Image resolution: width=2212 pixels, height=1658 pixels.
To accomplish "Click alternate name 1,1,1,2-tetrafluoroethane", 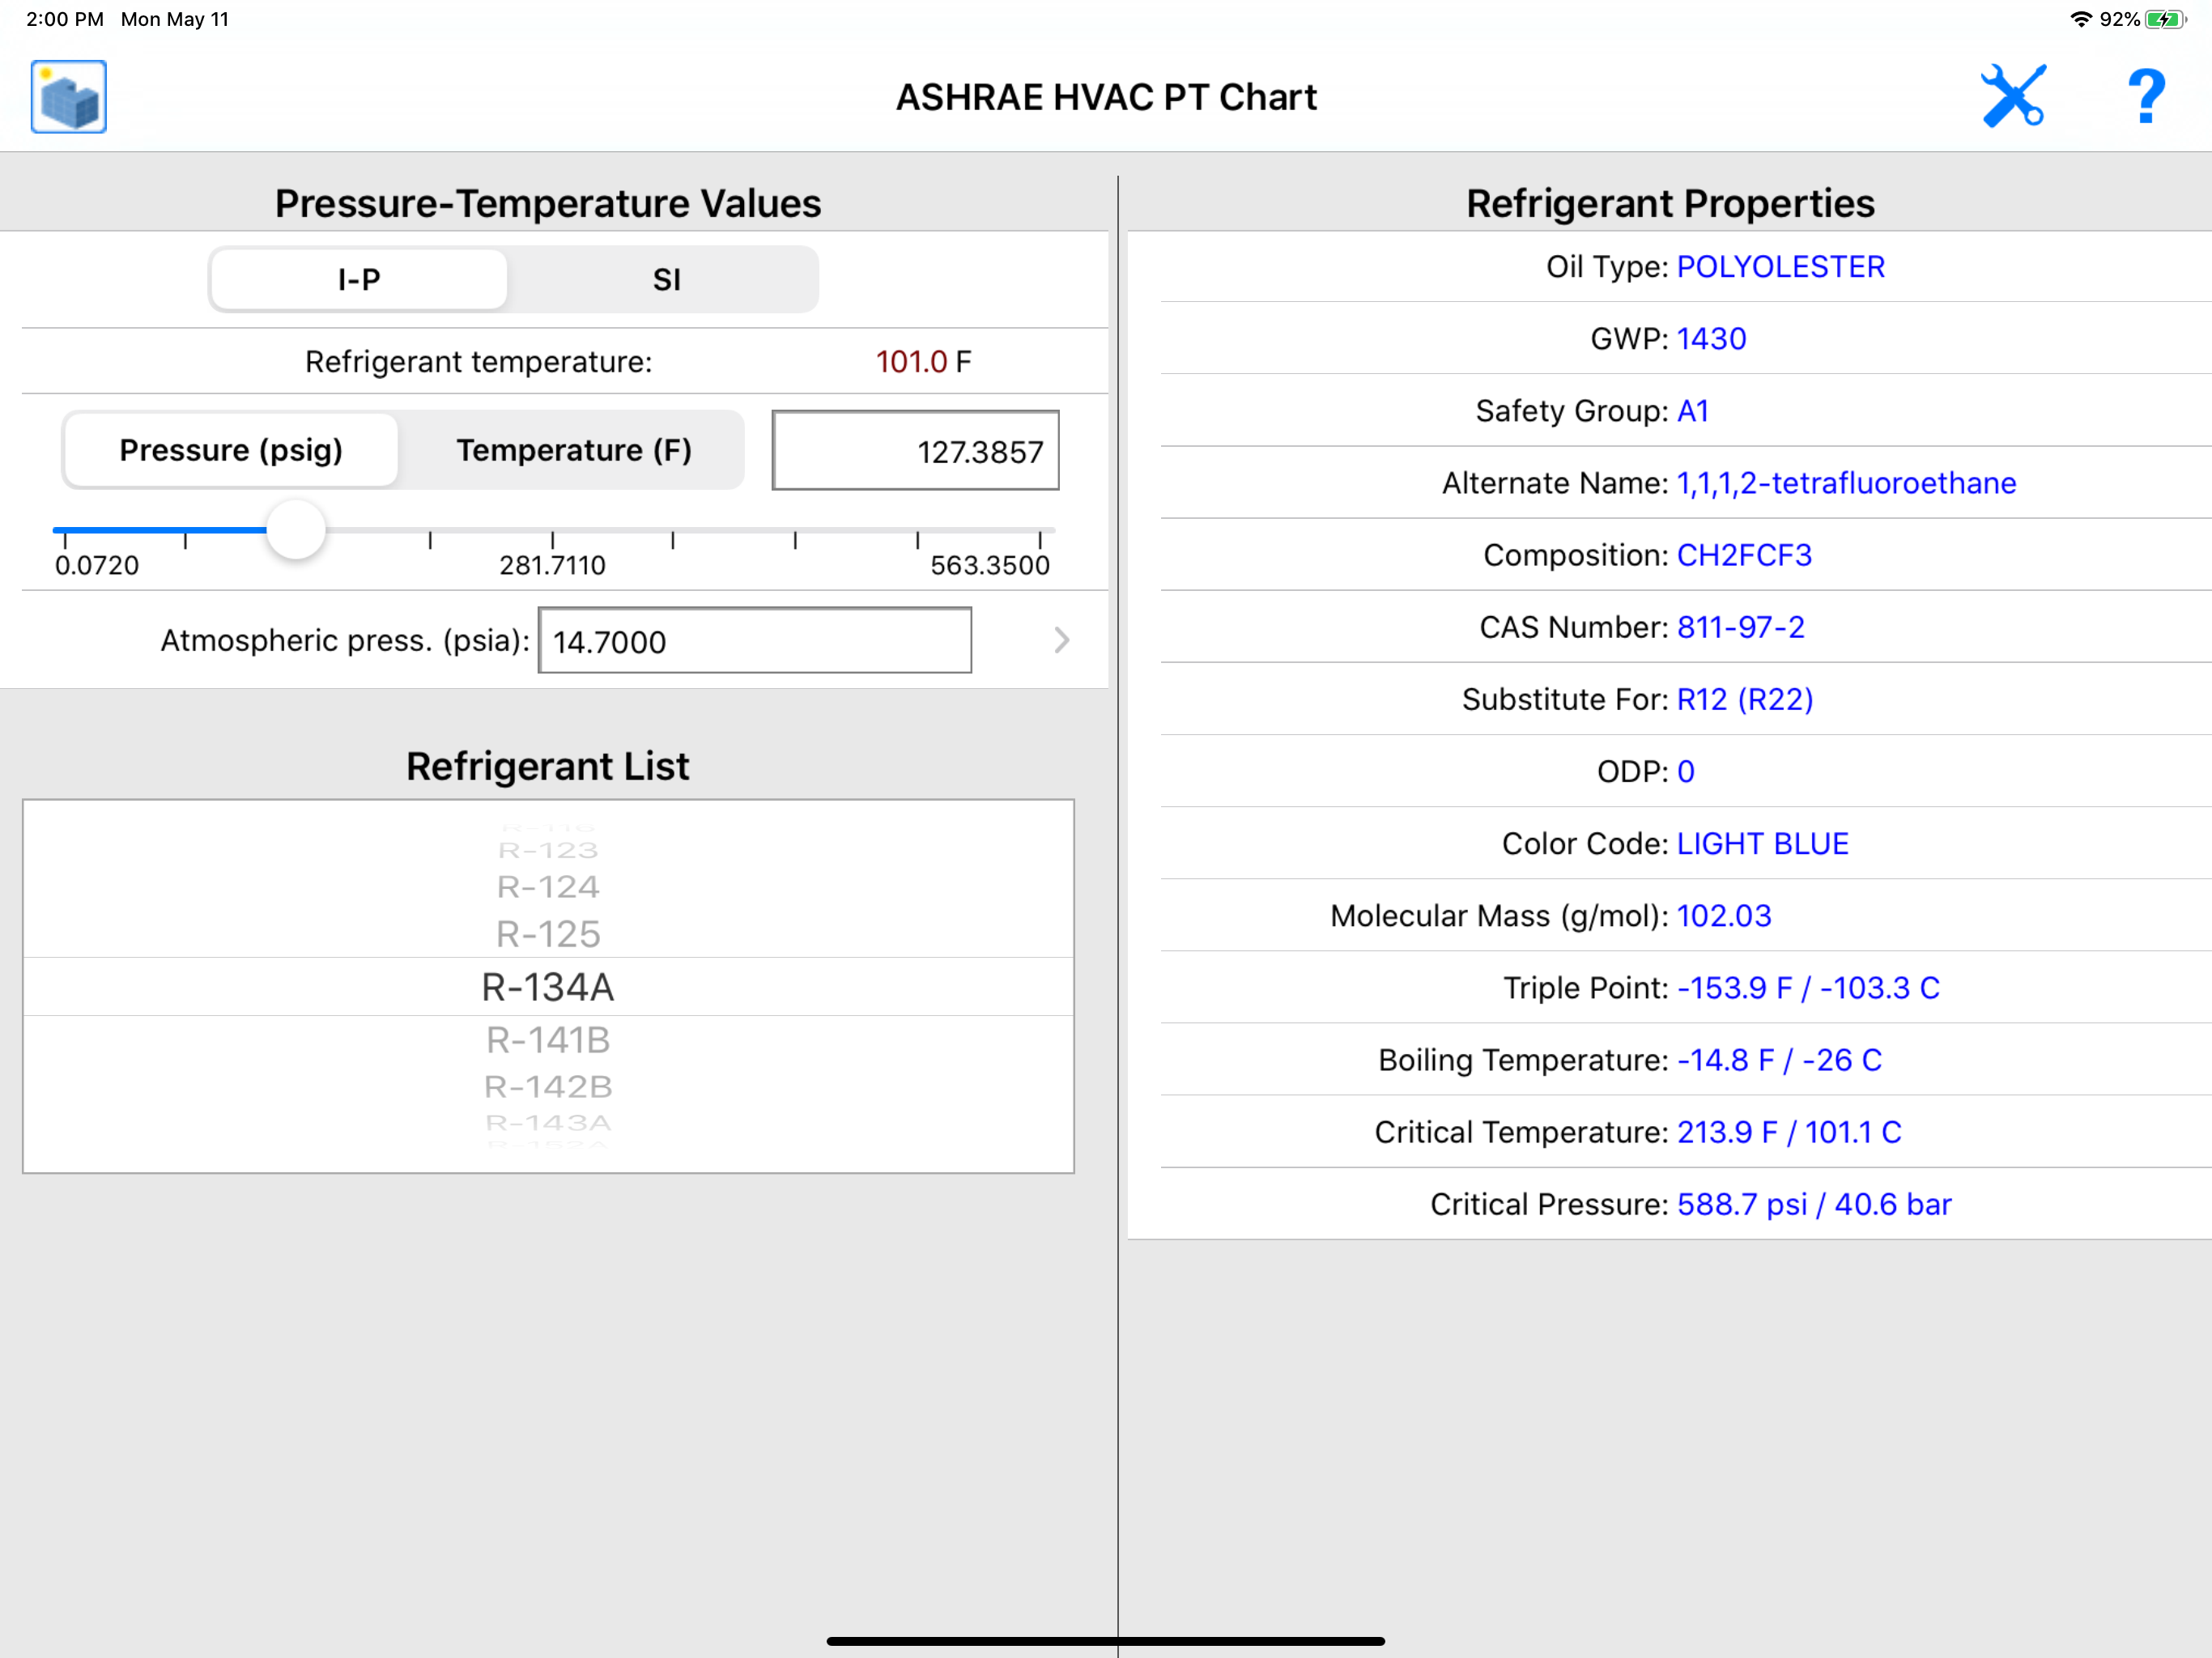I will pyautogui.click(x=1846, y=483).
